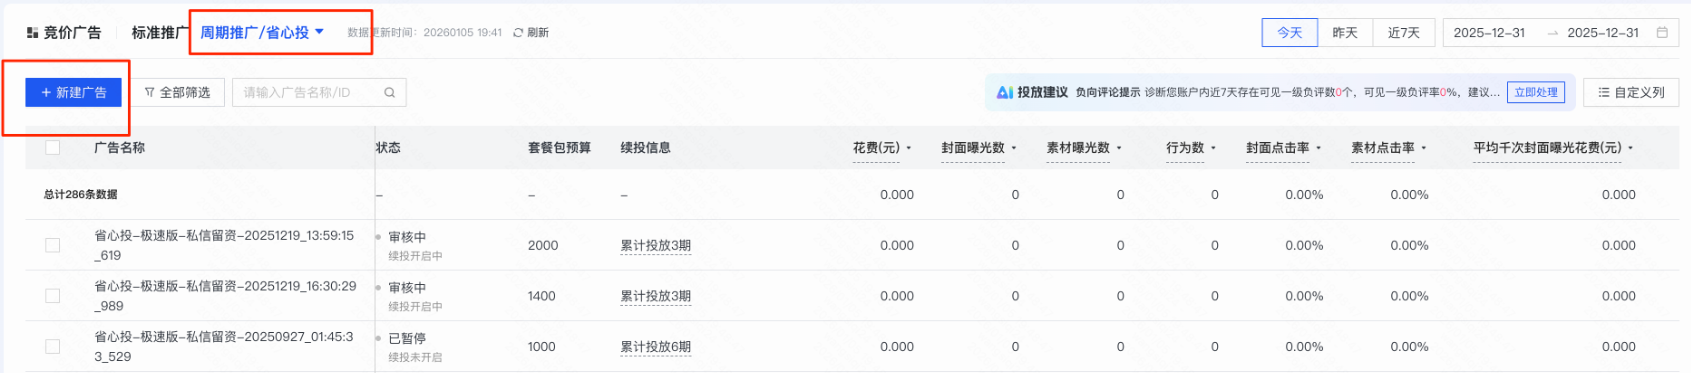Open sort arrow on 封面曝光数 column
The width and height of the screenshot is (1691, 373).
click(1014, 148)
